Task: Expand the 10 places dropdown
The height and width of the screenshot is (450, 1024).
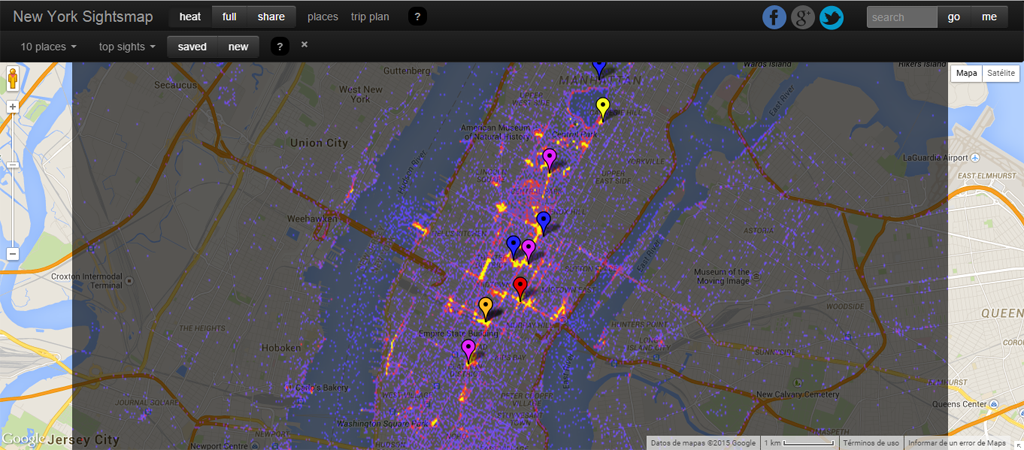Action: pyautogui.click(x=46, y=46)
